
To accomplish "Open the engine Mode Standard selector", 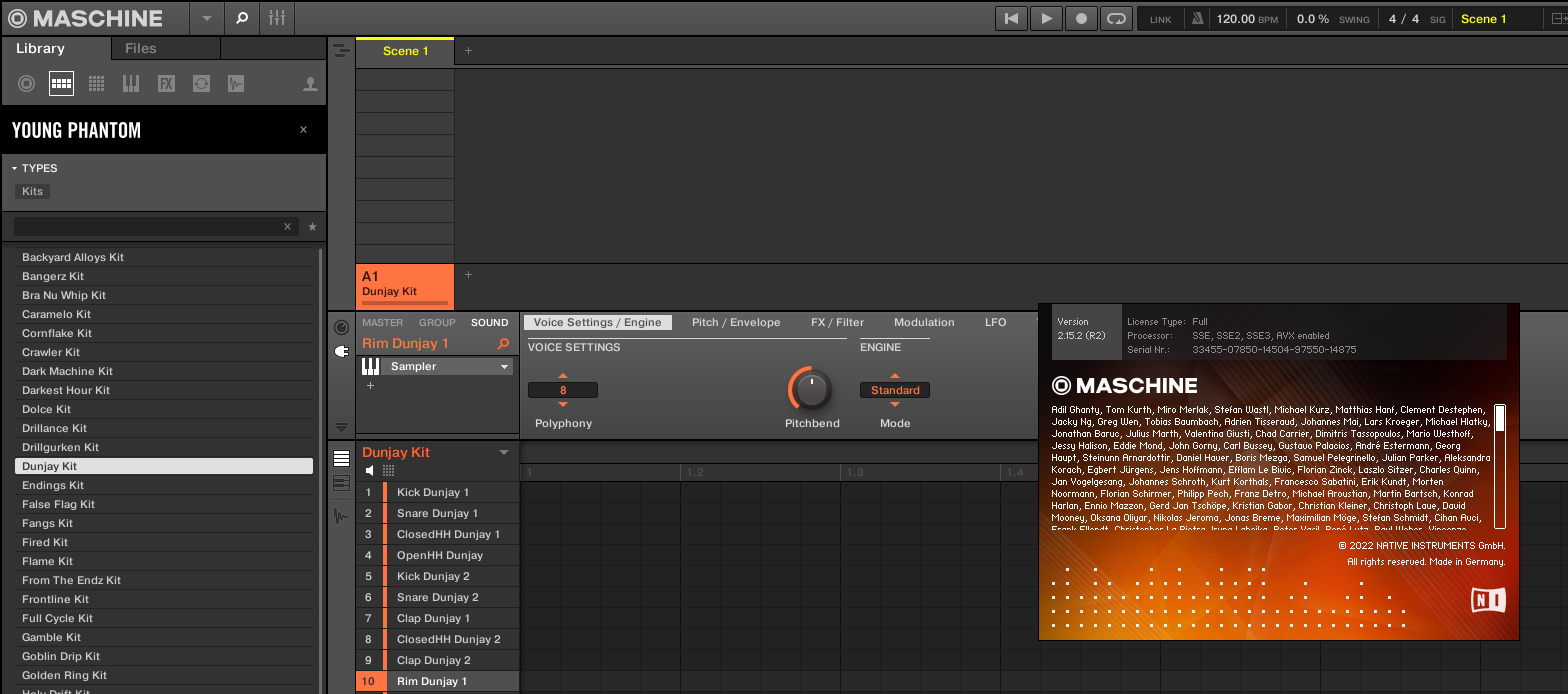I will click(x=895, y=390).
